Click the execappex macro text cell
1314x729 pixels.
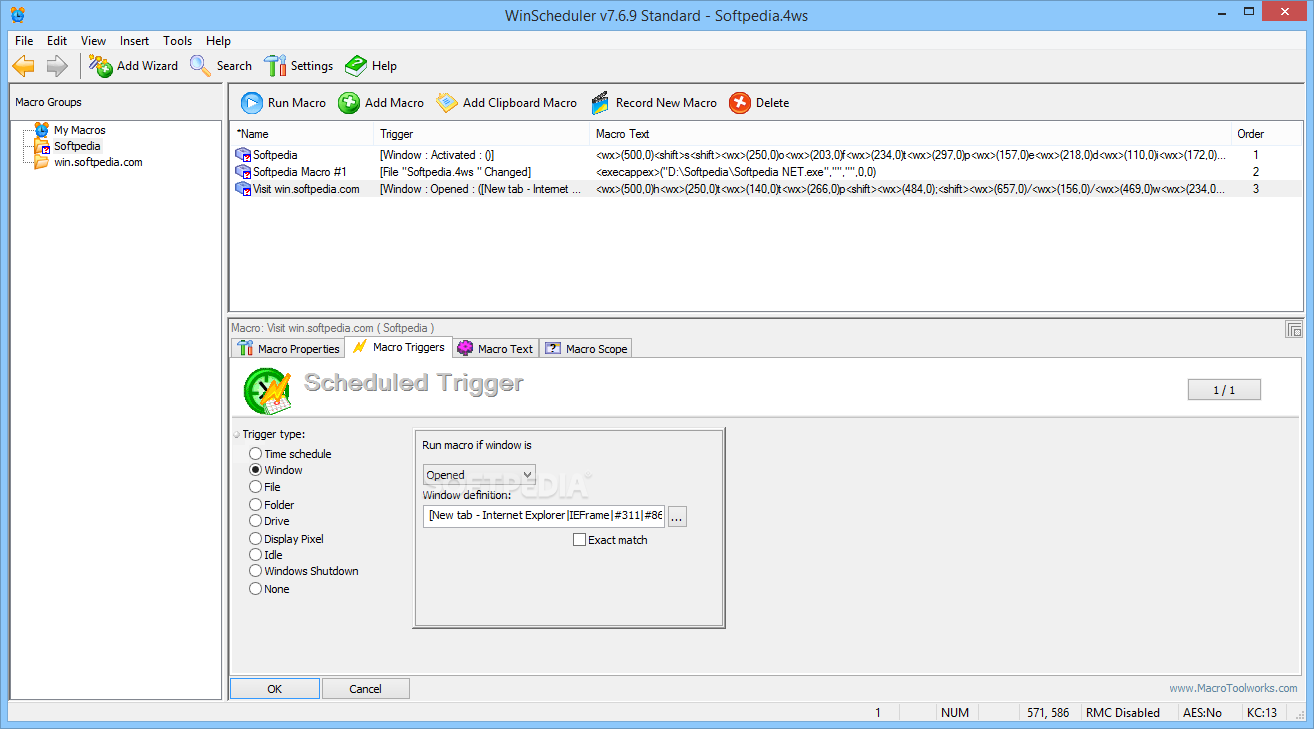(x=736, y=172)
